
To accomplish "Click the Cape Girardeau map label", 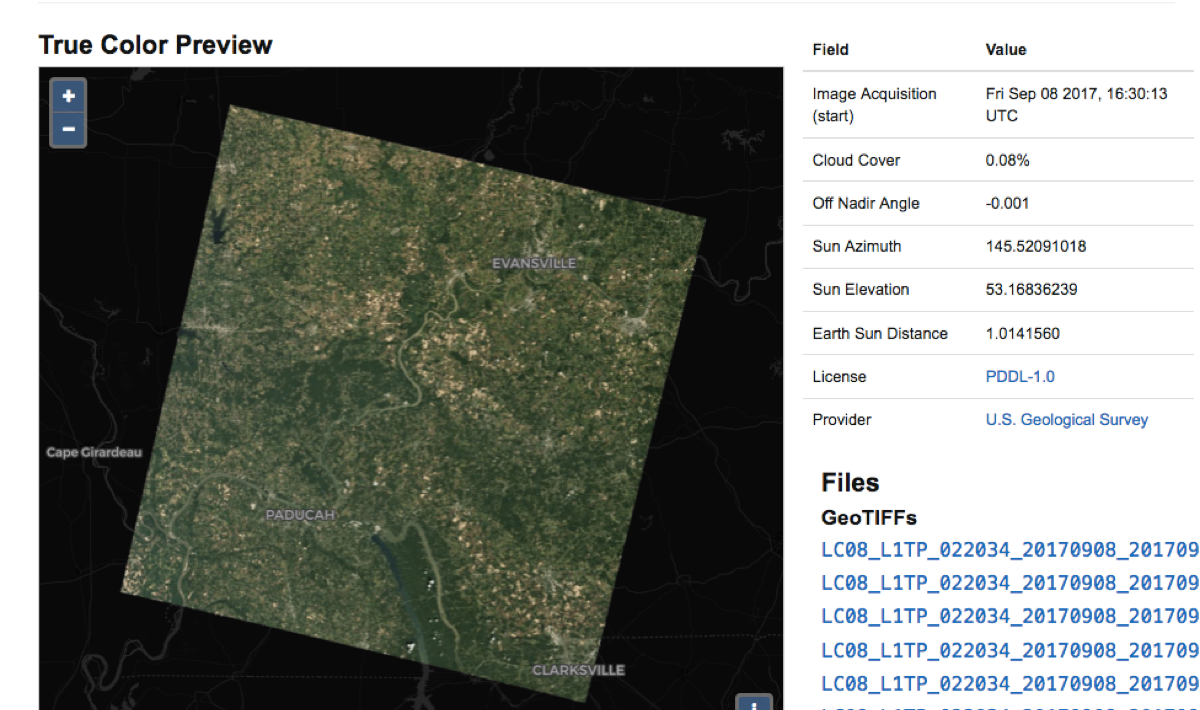I will point(94,453).
